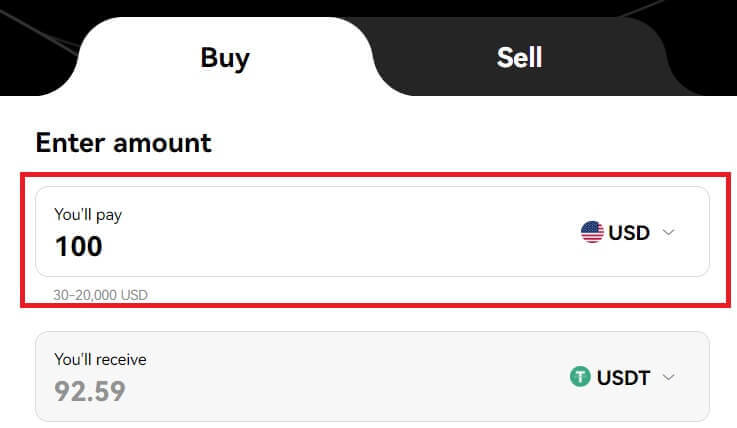Click the white gap between pay and receive boxes
This screenshot has width=737, height=428.
[370, 319]
